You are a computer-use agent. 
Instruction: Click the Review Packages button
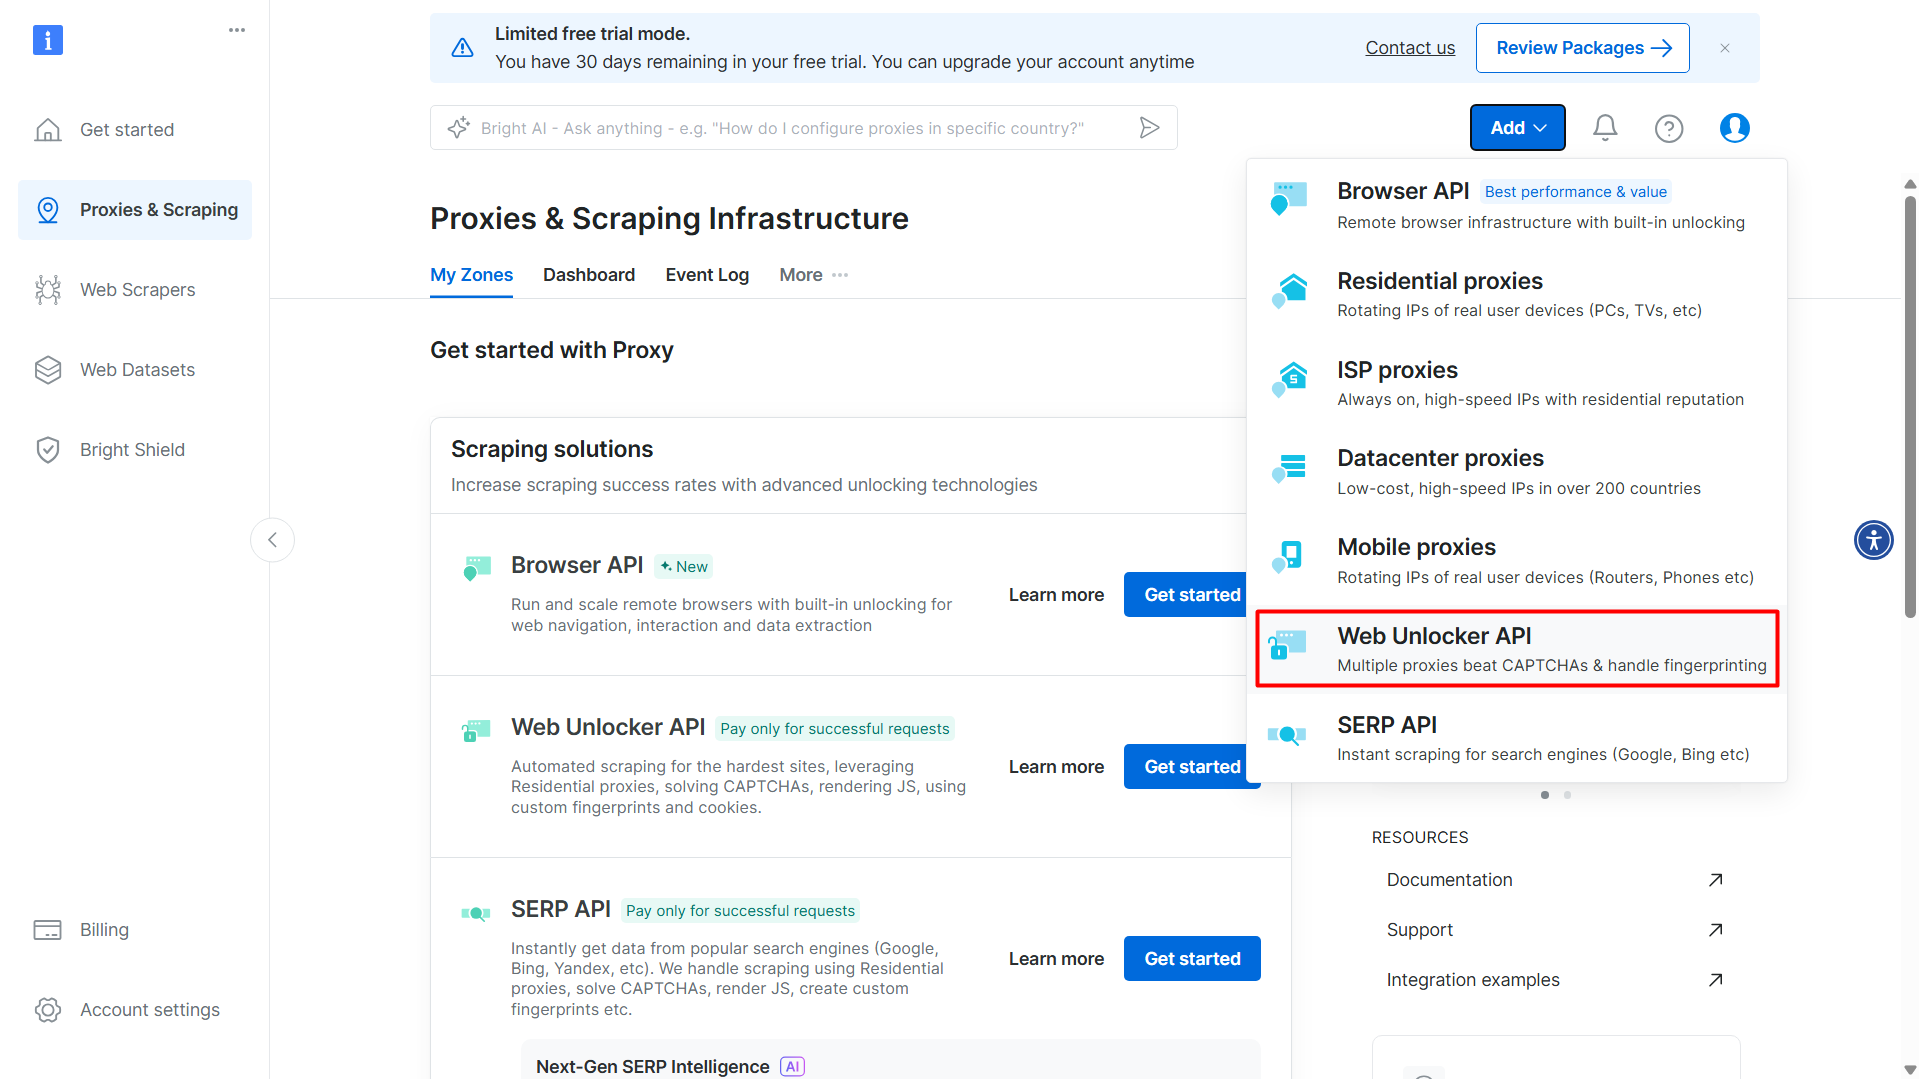pyautogui.click(x=1582, y=47)
